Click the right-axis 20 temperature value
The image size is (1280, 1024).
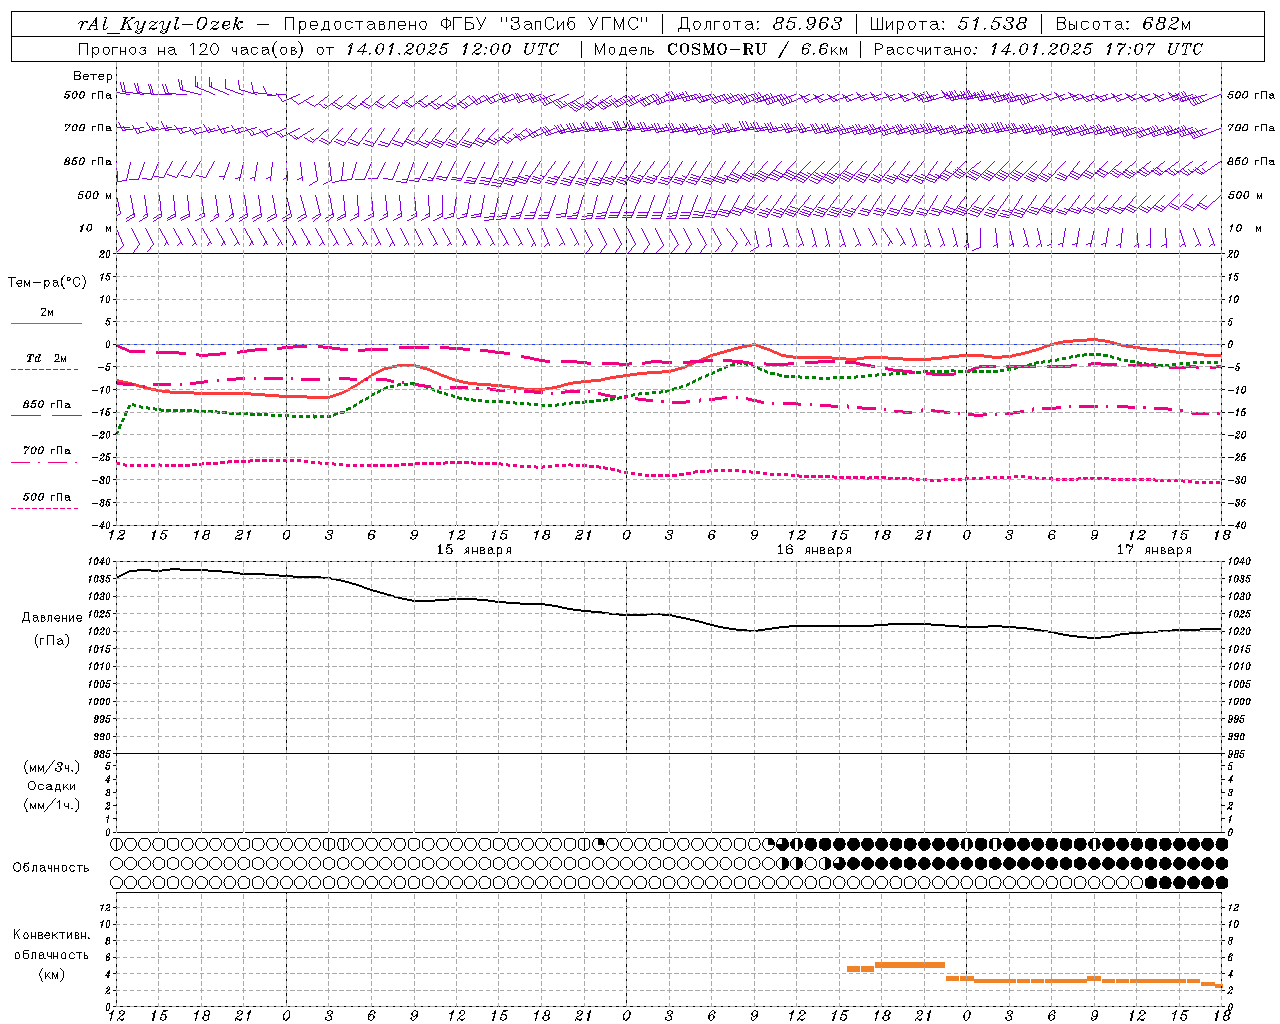click(x=1234, y=254)
